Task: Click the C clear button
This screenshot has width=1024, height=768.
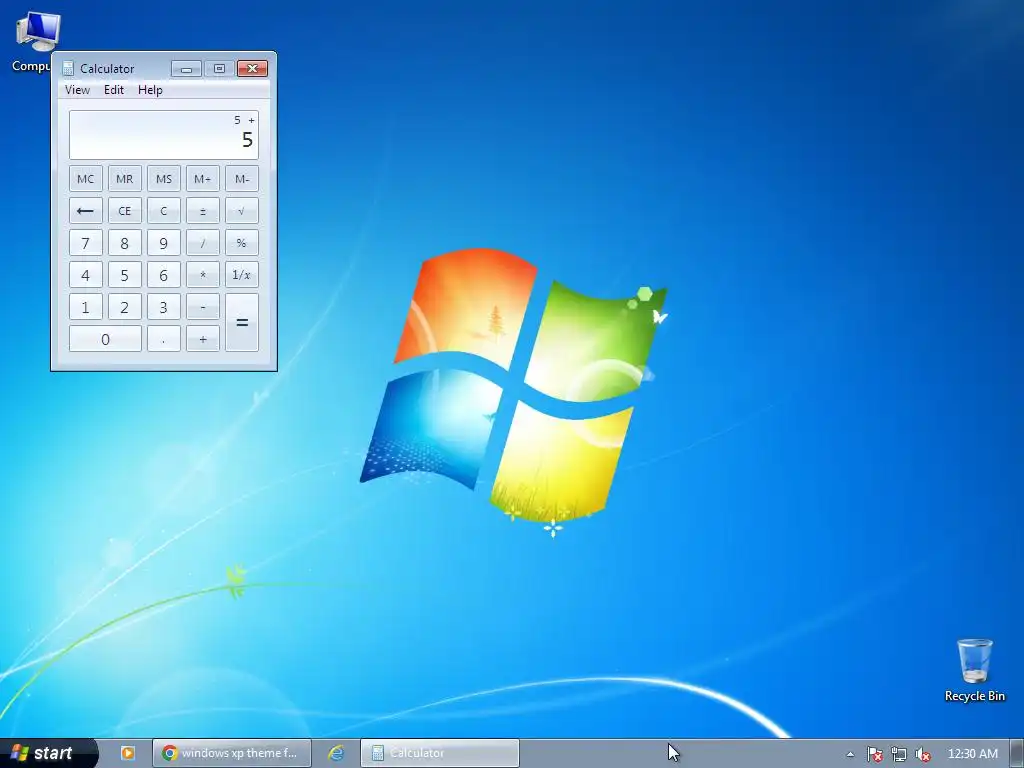Action: coord(164,211)
